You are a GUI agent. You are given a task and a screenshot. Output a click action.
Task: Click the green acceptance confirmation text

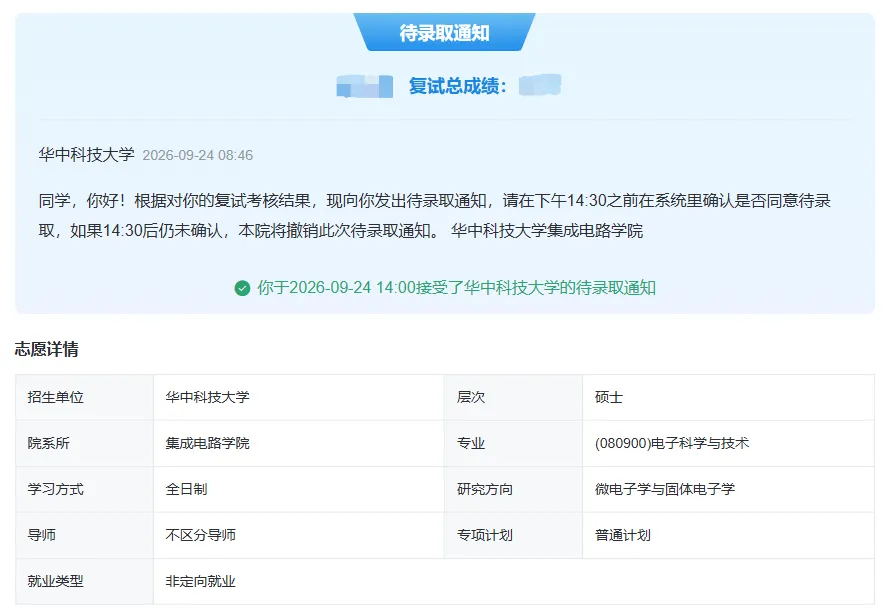[x=456, y=288]
